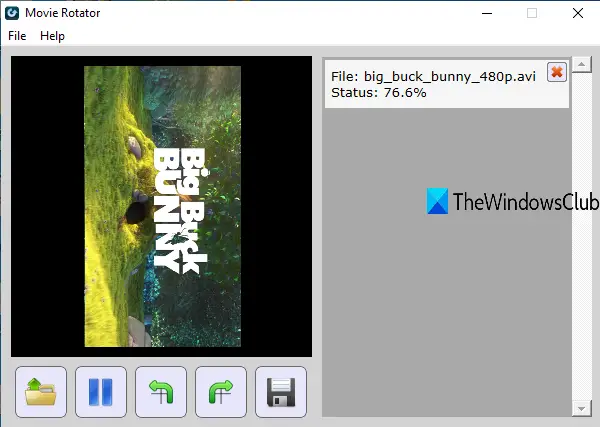The width and height of the screenshot is (600, 427).
Task: Close the Movie Rotator window
Action: (x=578, y=13)
